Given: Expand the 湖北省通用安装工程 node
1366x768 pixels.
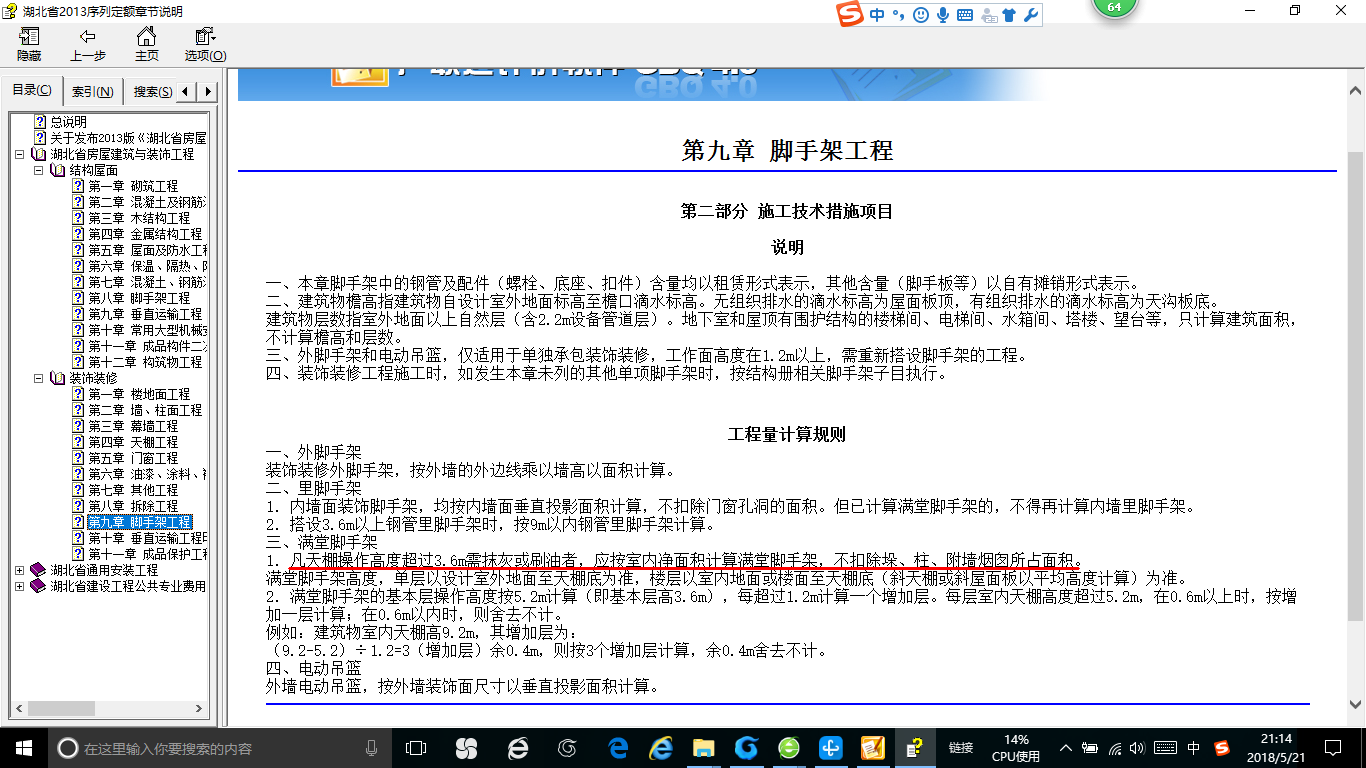Looking at the screenshot, I should tap(20, 570).
